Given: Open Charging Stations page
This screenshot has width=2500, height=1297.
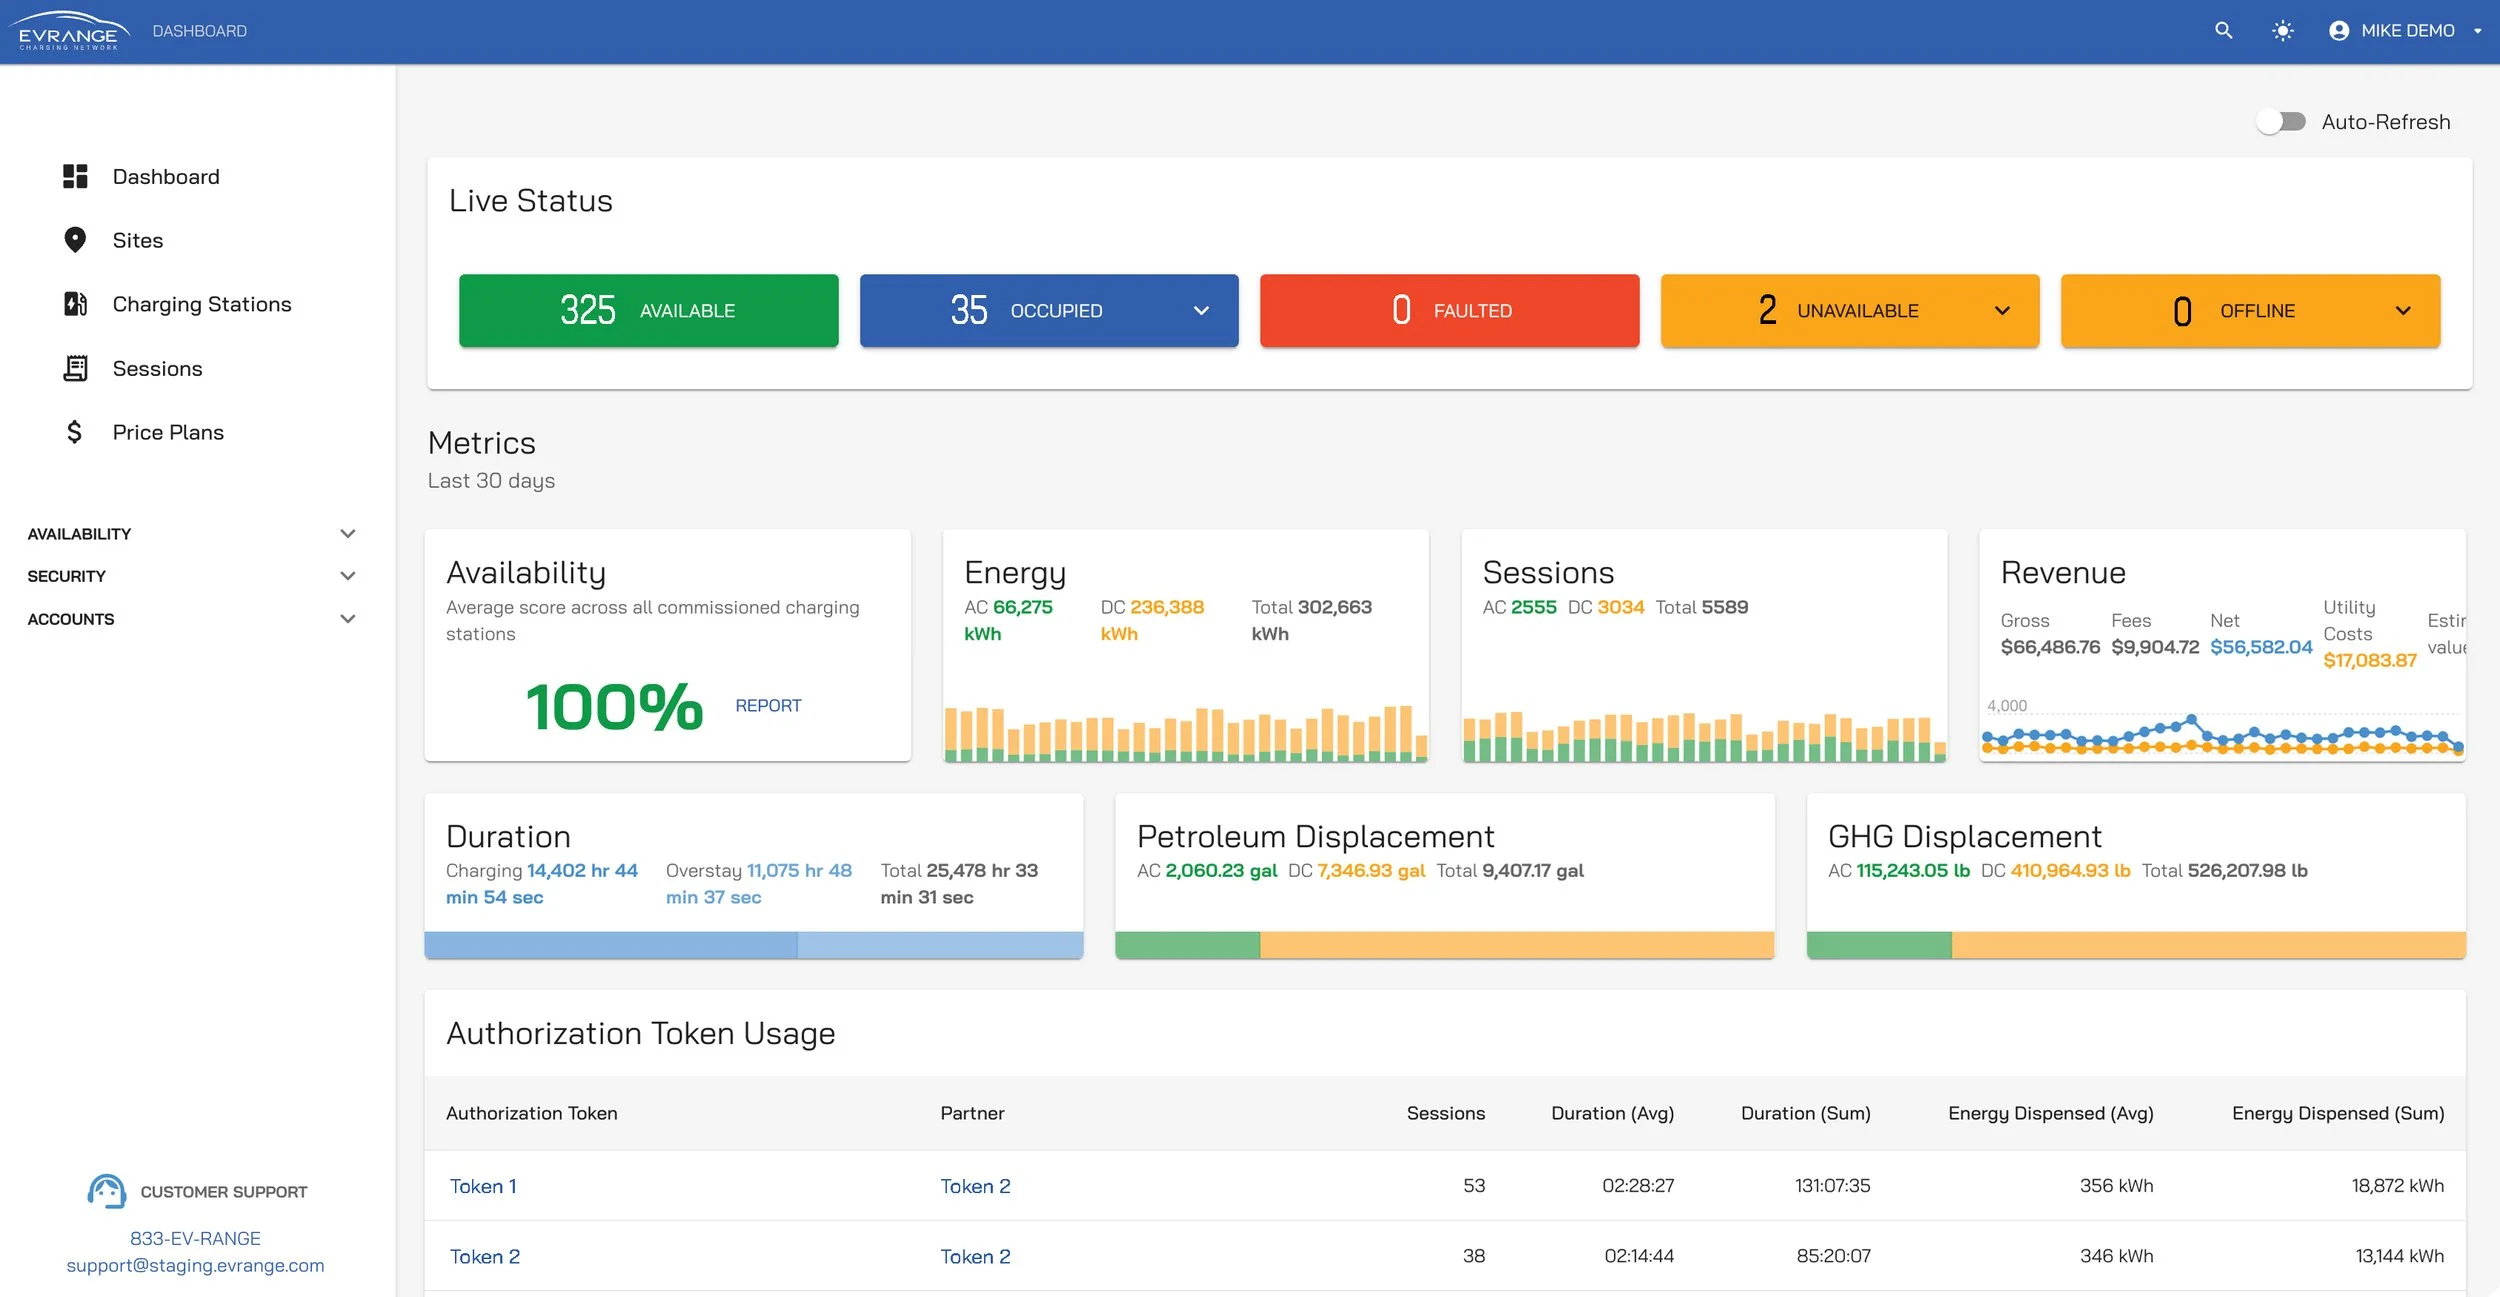Looking at the screenshot, I should point(202,304).
